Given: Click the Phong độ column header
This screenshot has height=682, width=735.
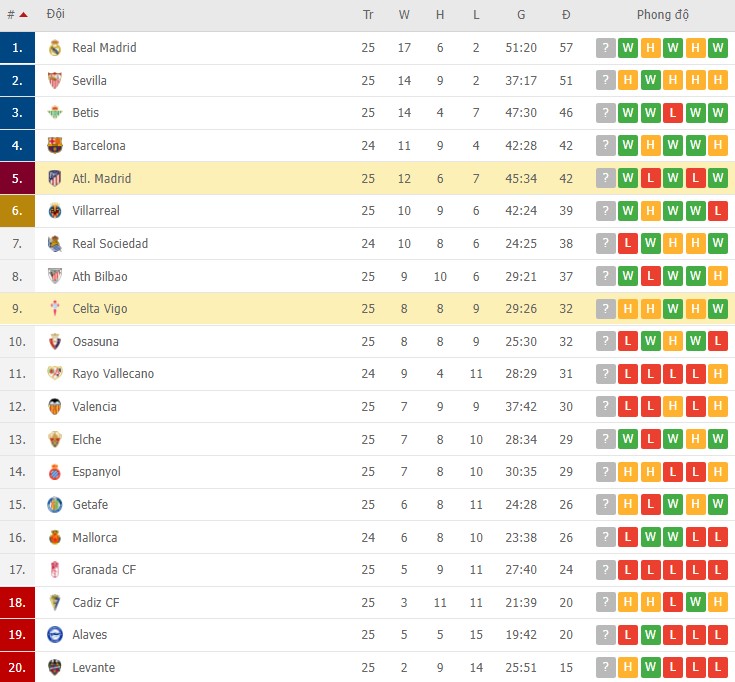Looking at the screenshot, I should tap(663, 15).
